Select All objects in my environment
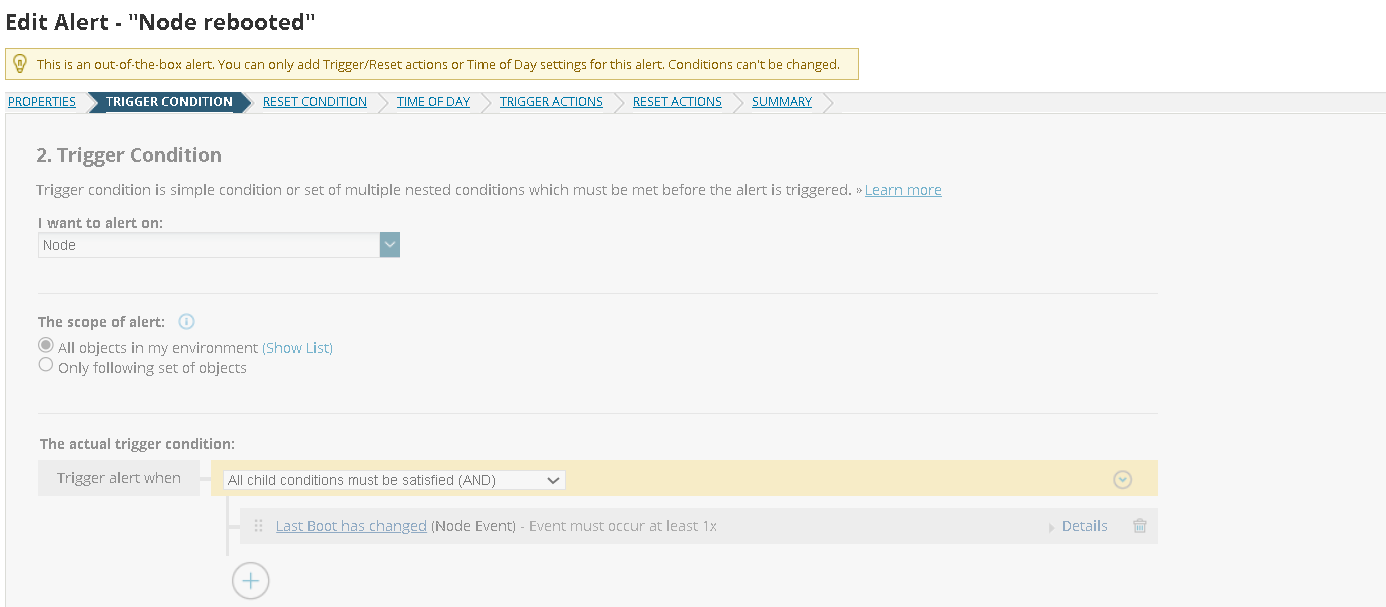This screenshot has height=607, width=1386. point(45,346)
